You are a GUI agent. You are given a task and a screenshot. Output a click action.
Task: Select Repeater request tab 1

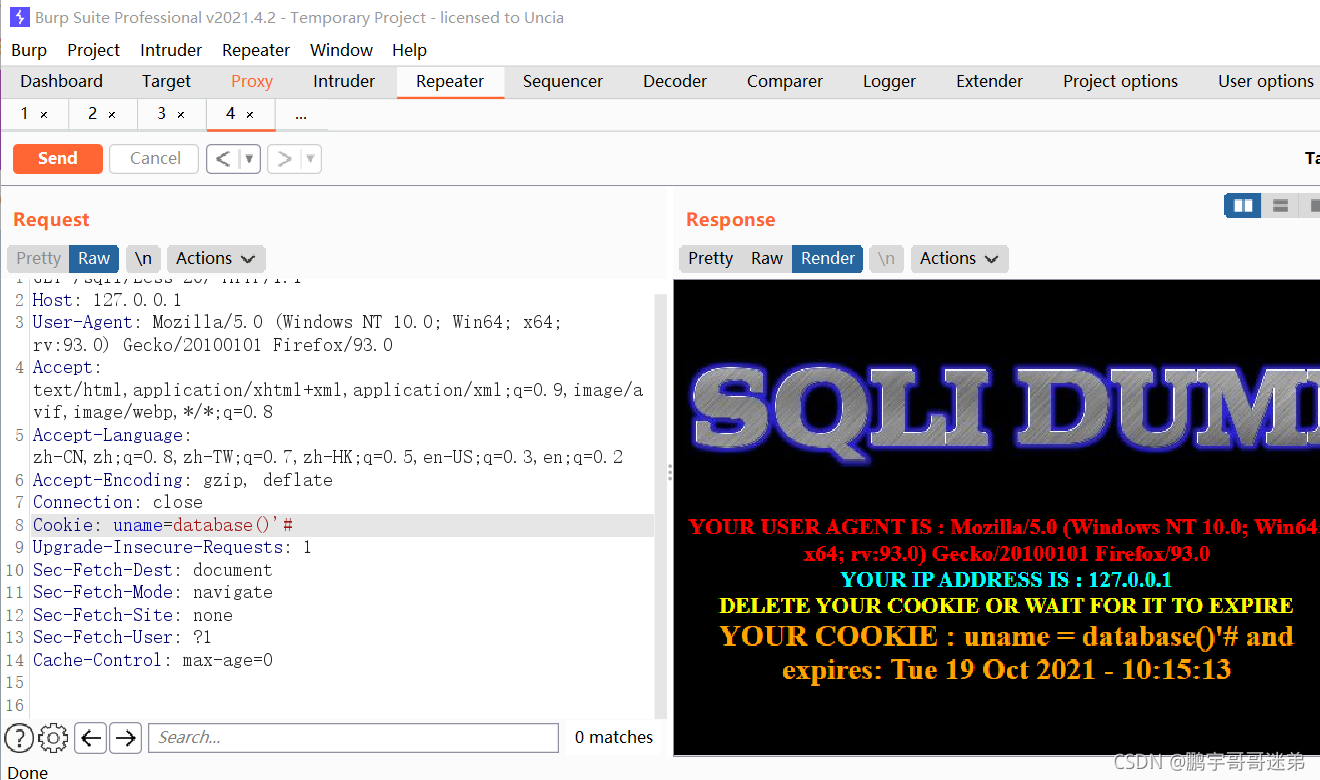[25, 114]
